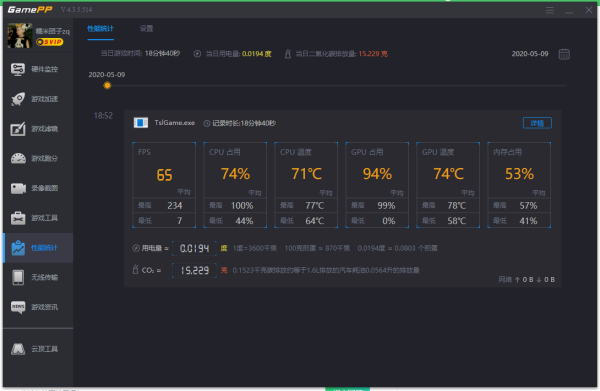Click the TslGame.exe application icon
The image size is (600, 391).
[x=140, y=123]
